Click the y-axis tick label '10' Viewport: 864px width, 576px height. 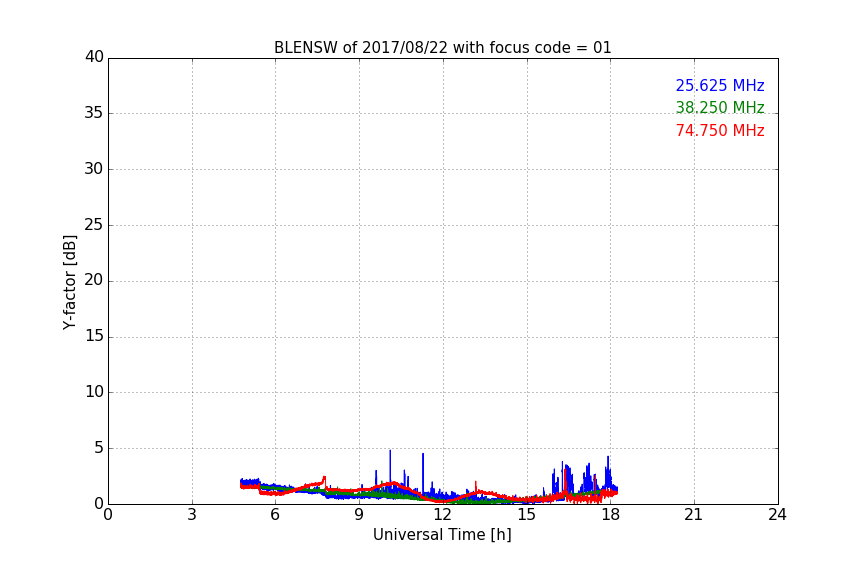point(94,392)
